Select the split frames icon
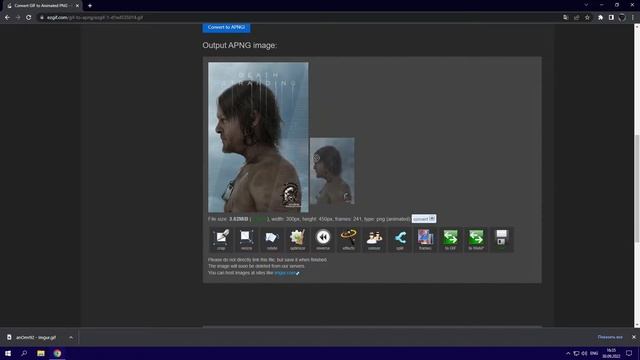Image resolution: width=640 pixels, height=360 pixels. click(x=400, y=240)
